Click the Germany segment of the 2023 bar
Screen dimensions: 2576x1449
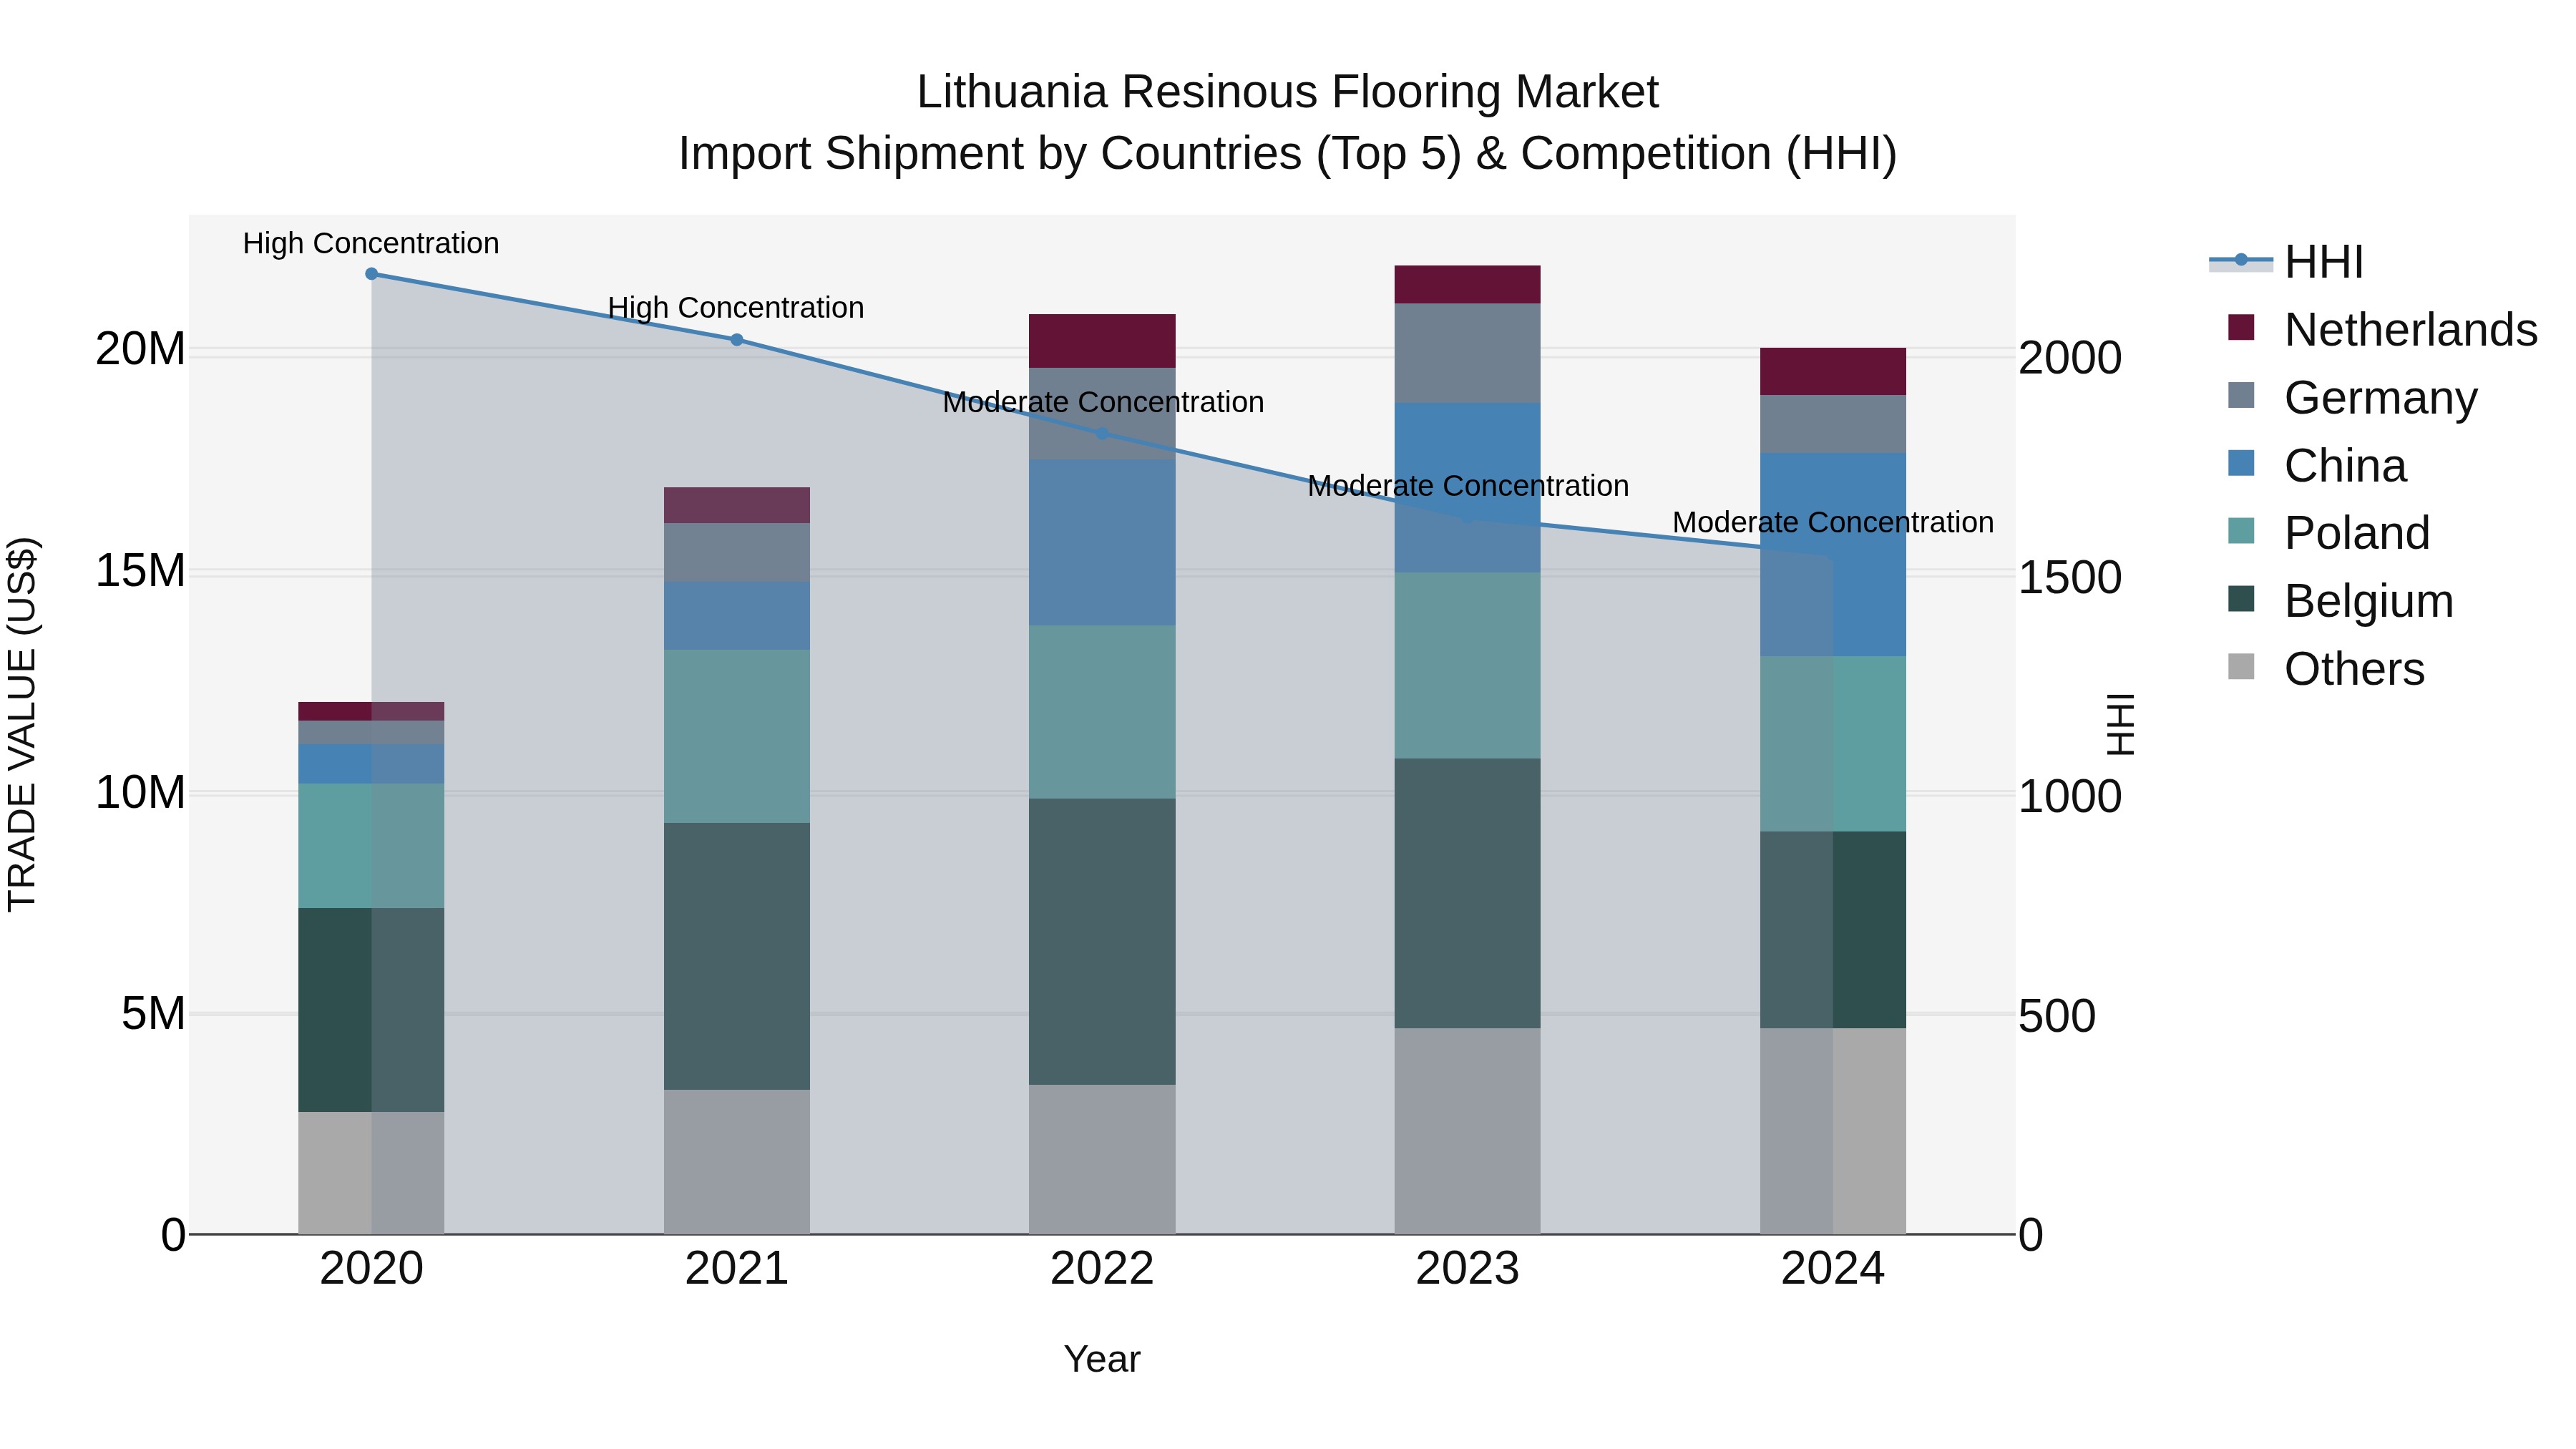pyautogui.click(x=1467, y=354)
